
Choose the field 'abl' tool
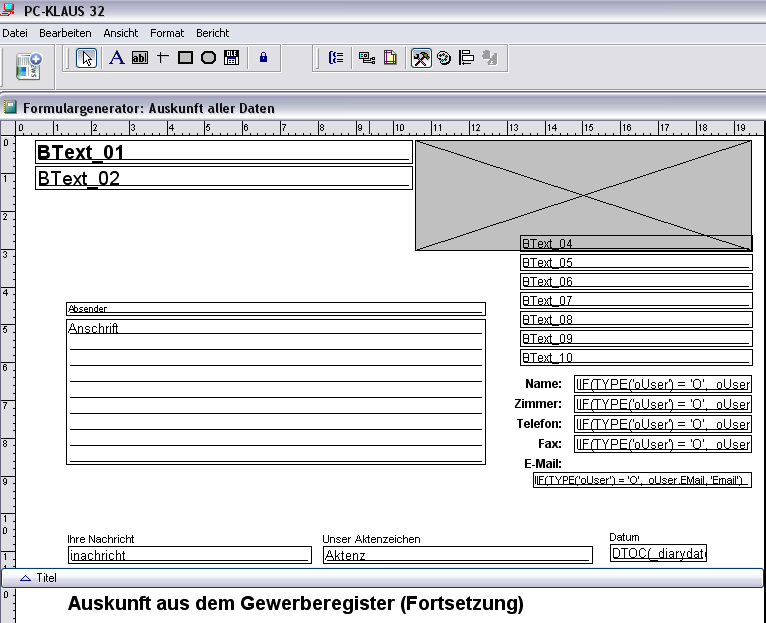click(139, 58)
